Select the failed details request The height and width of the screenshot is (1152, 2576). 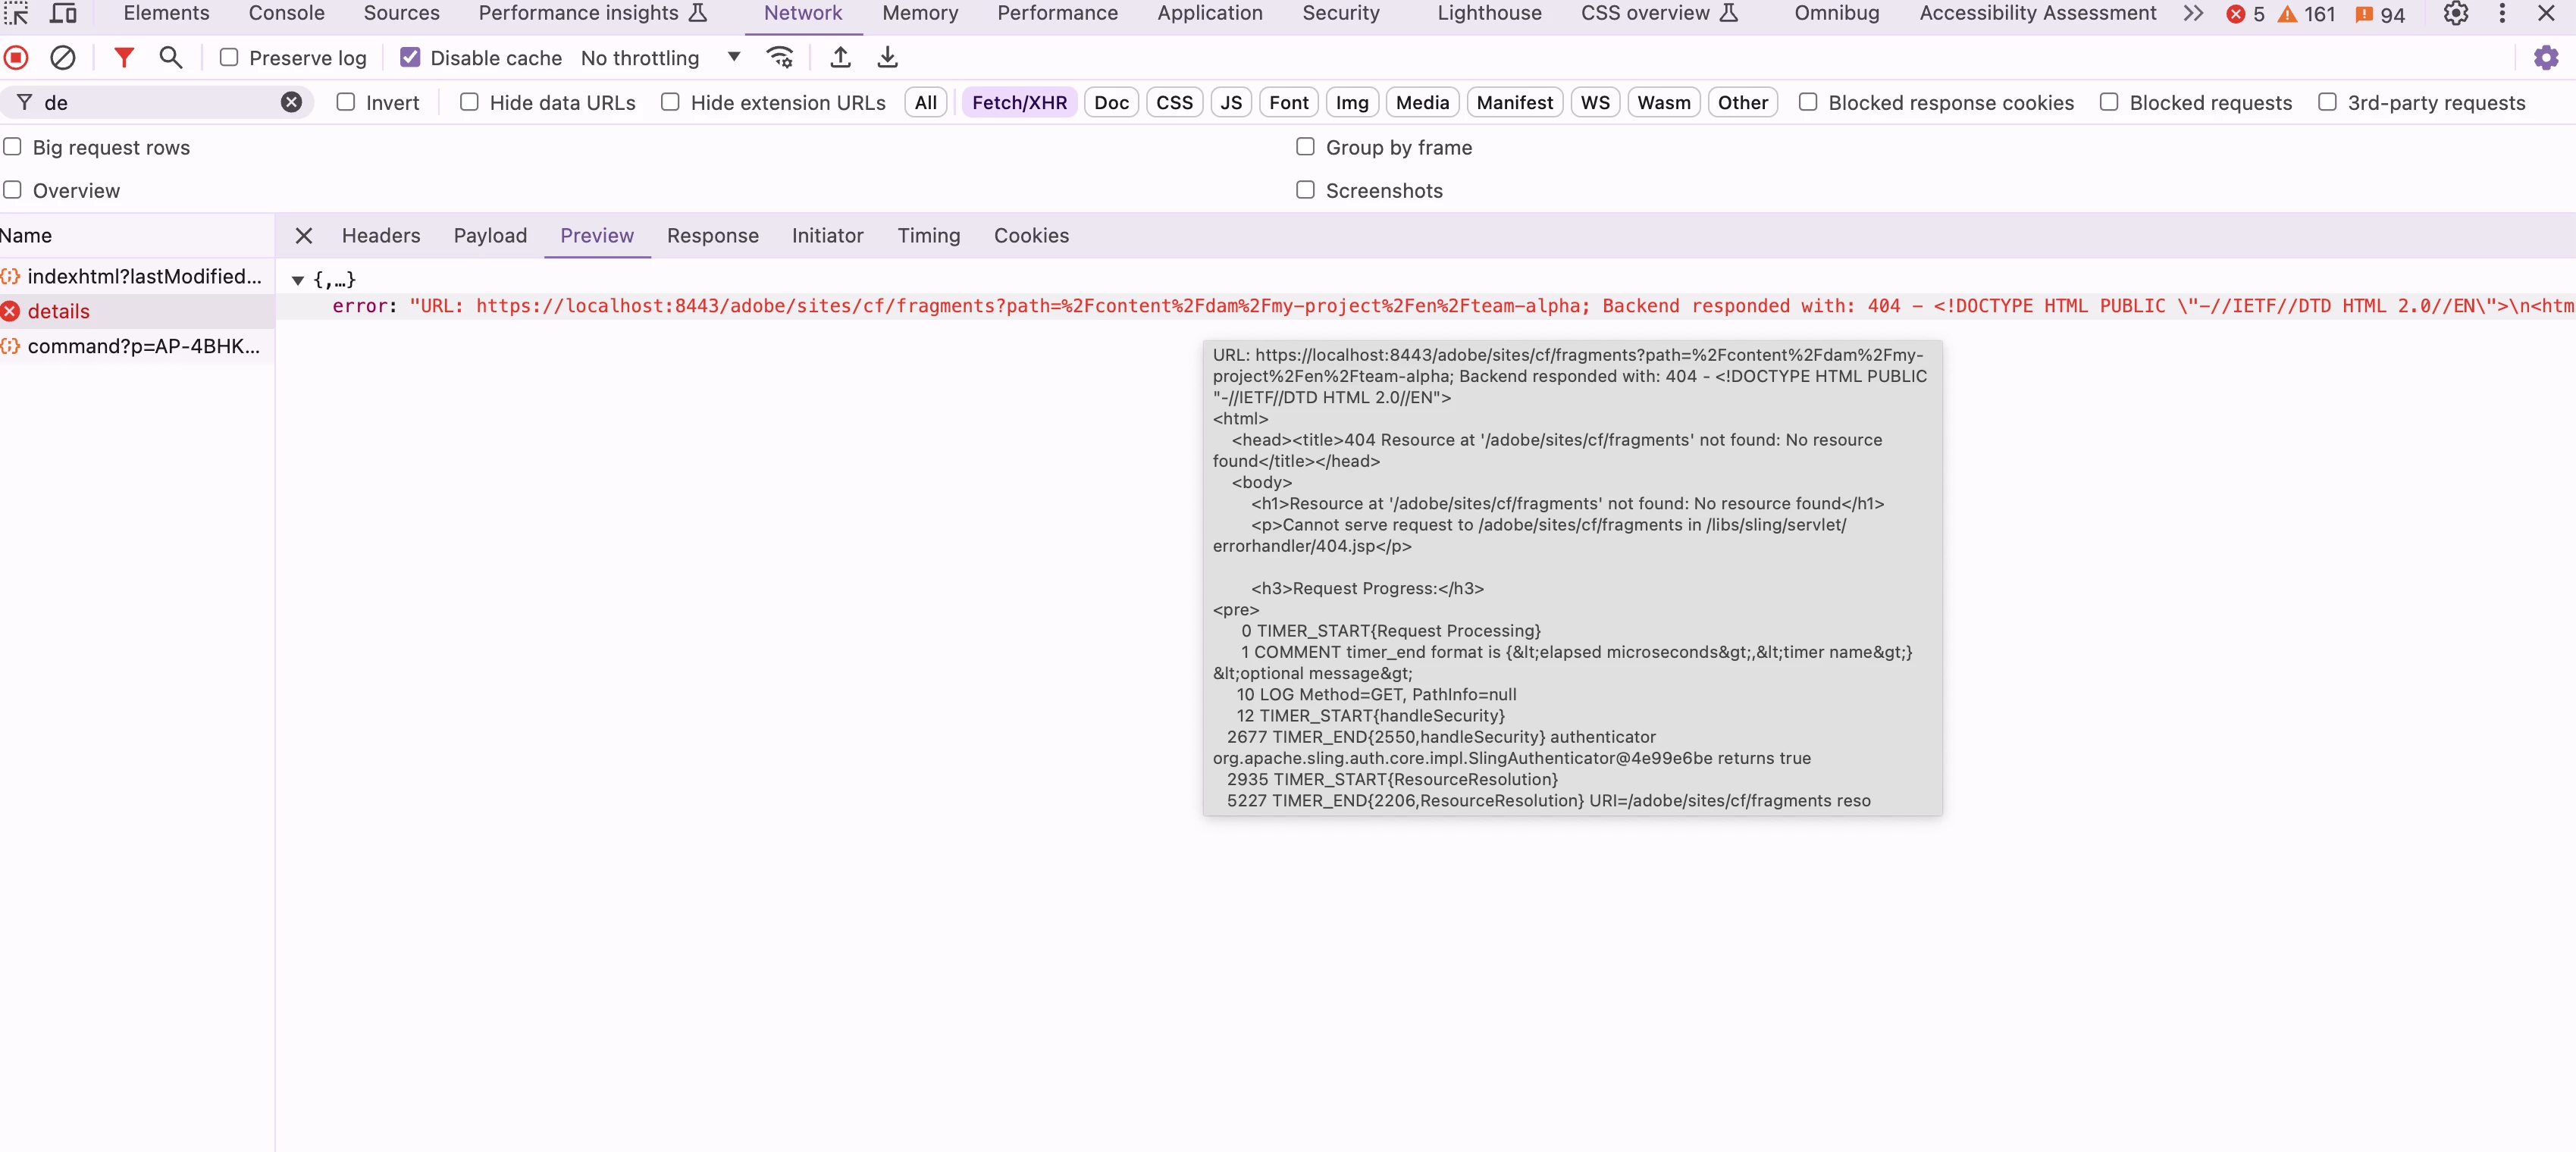(x=59, y=311)
